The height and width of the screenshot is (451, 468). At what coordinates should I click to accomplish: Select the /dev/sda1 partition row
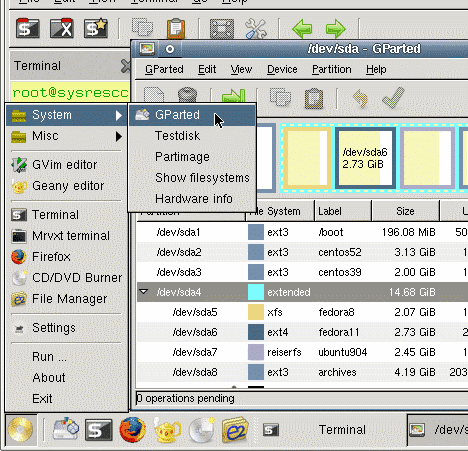tap(302, 232)
